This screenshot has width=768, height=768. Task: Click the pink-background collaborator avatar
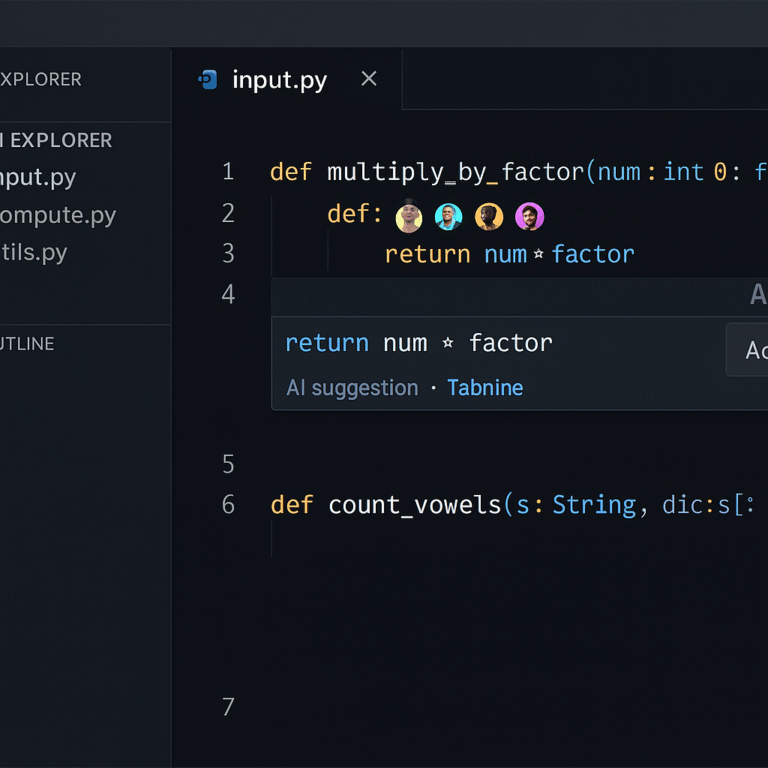click(x=529, y=216)
